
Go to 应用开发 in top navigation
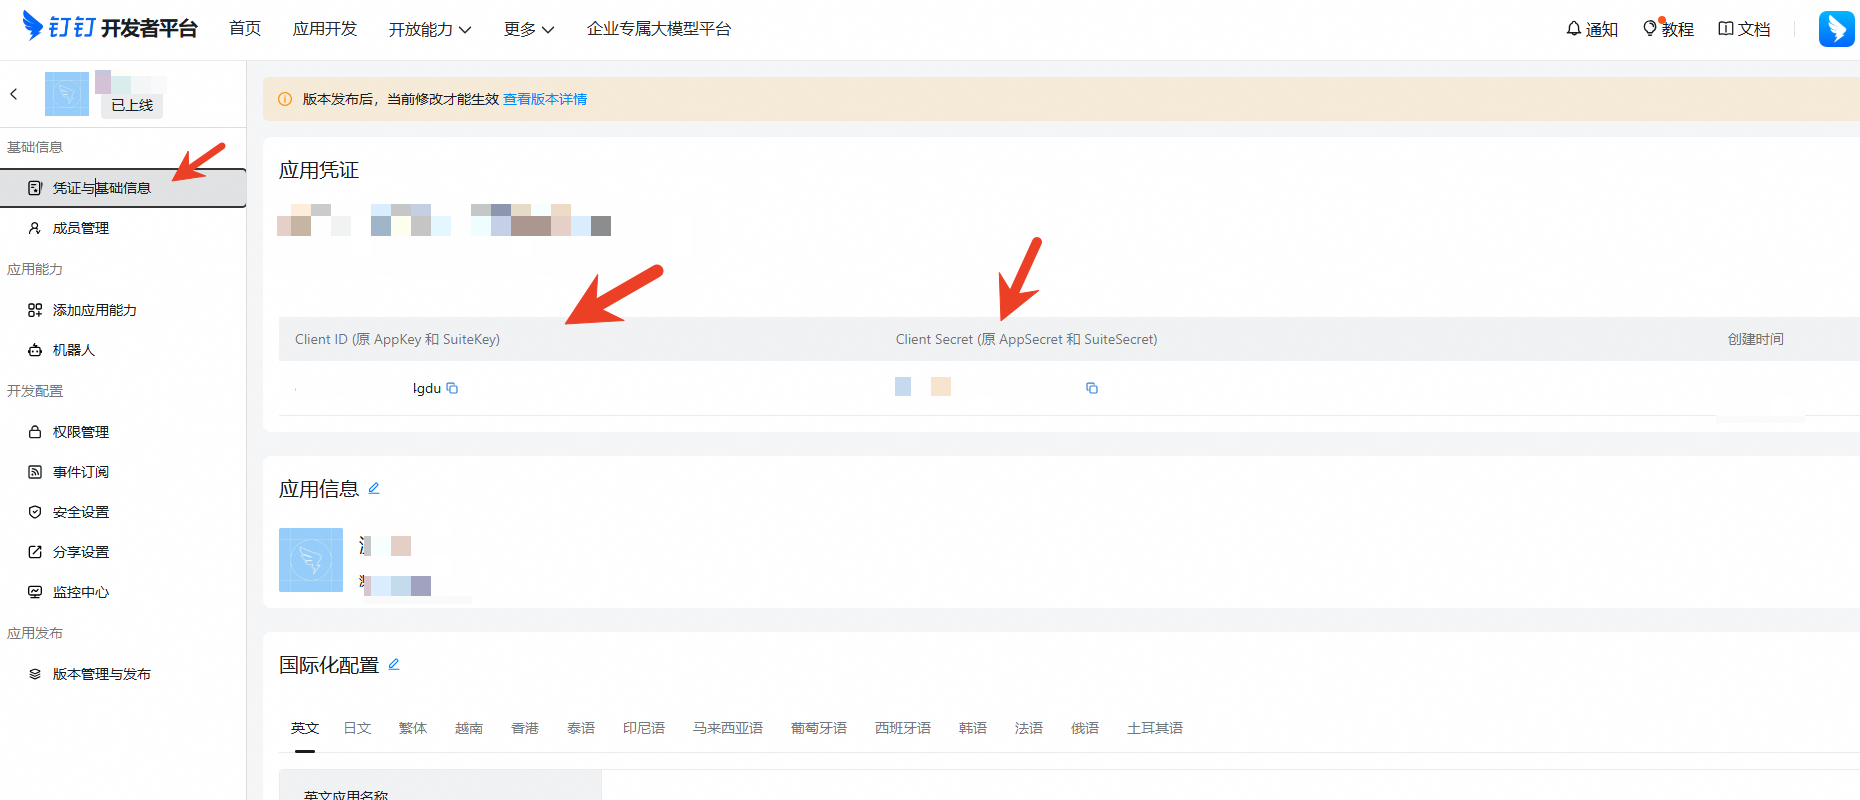325,29
